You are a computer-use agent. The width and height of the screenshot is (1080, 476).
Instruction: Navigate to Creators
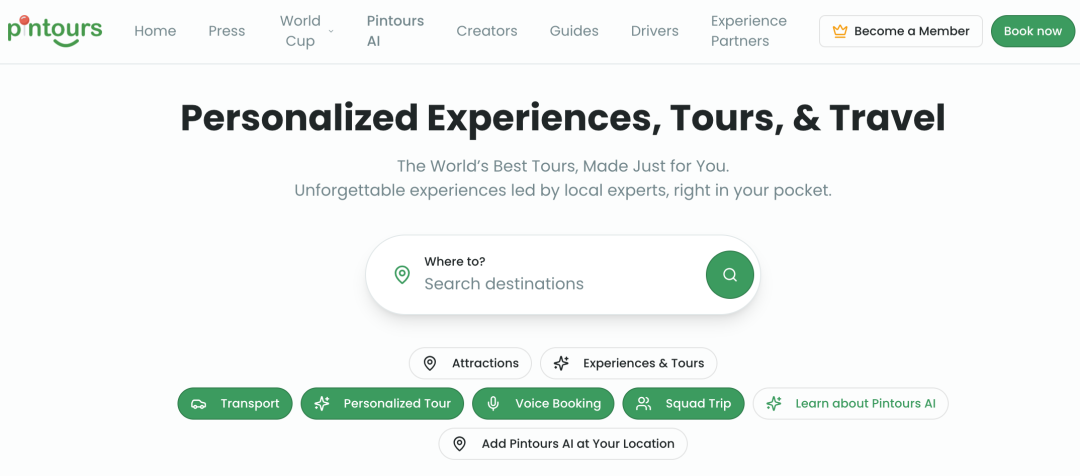[x=486, y=31]
